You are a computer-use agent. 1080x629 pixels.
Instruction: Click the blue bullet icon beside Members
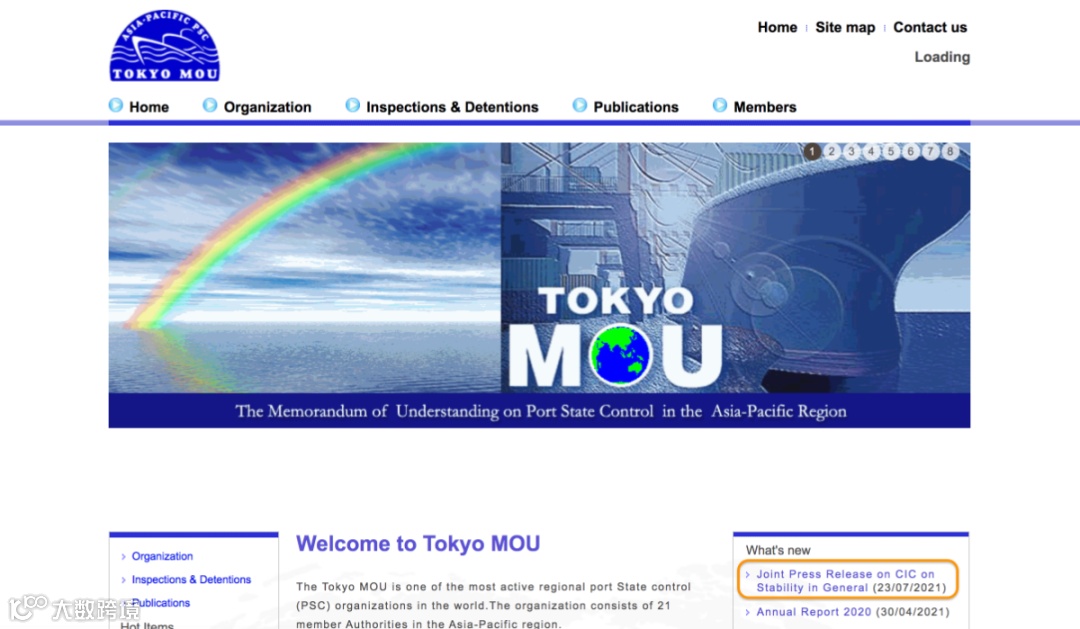point(720,105)
